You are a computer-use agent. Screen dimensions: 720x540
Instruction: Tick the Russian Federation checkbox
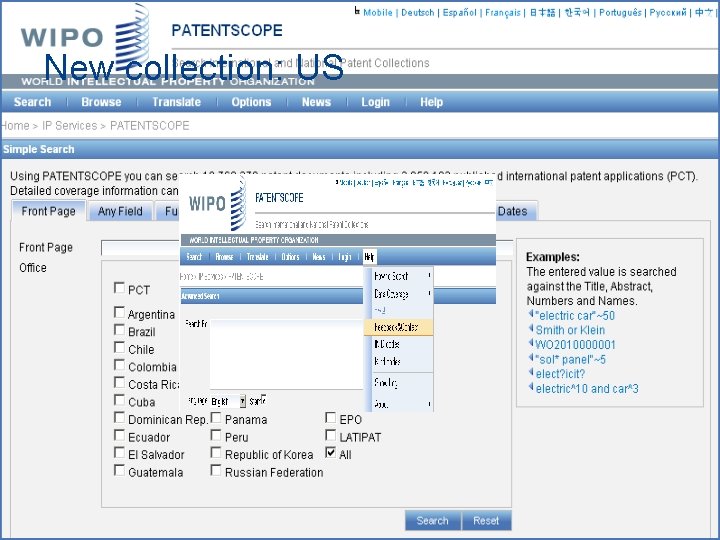tap(216, 471)
